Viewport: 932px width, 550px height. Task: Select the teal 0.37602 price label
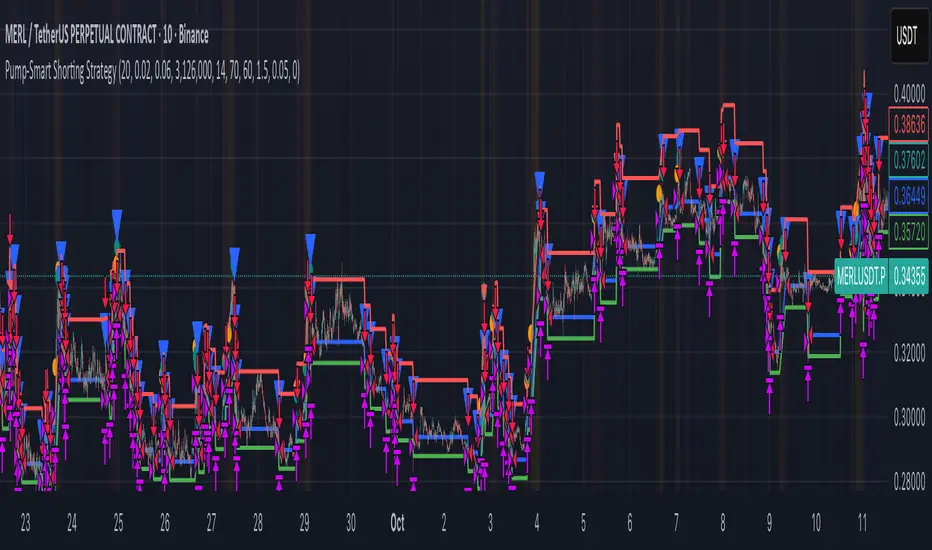[909, 160]
